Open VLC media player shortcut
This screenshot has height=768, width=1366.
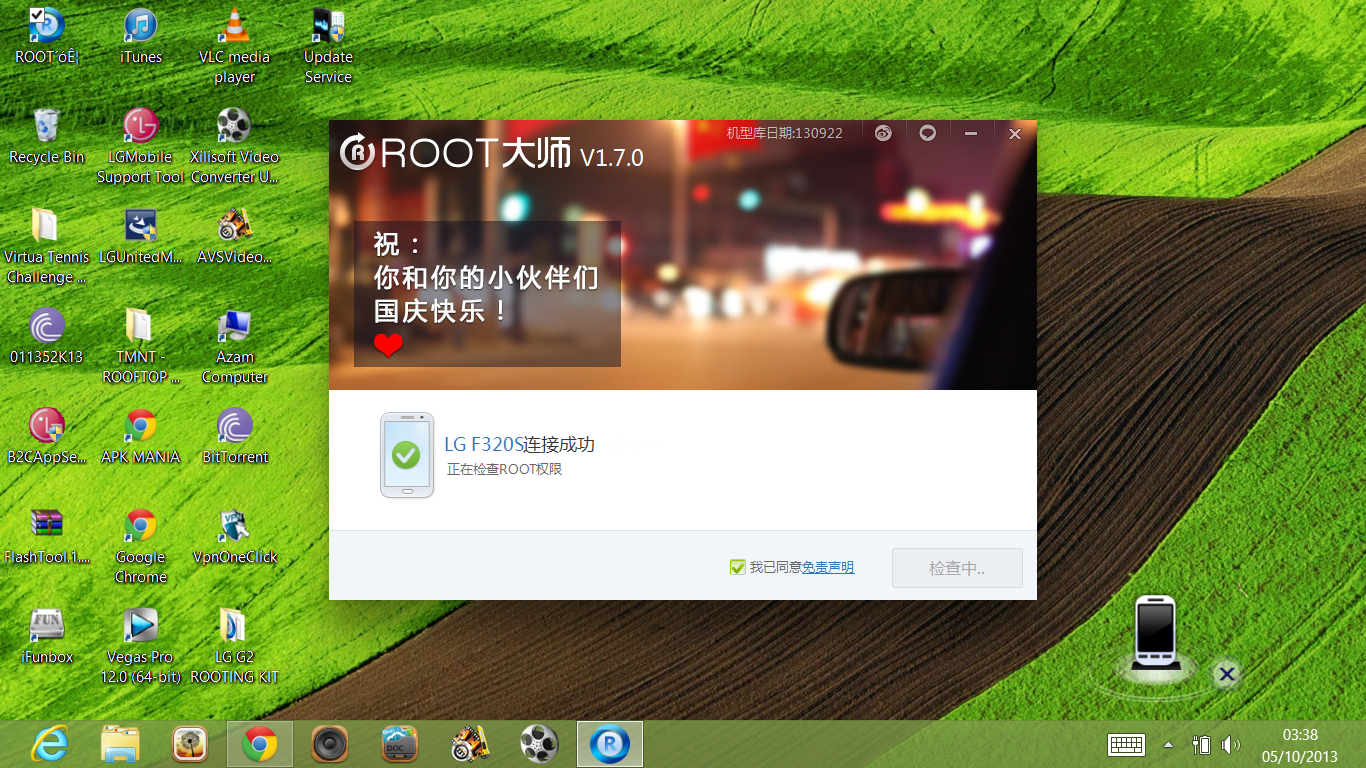point(234,45)
